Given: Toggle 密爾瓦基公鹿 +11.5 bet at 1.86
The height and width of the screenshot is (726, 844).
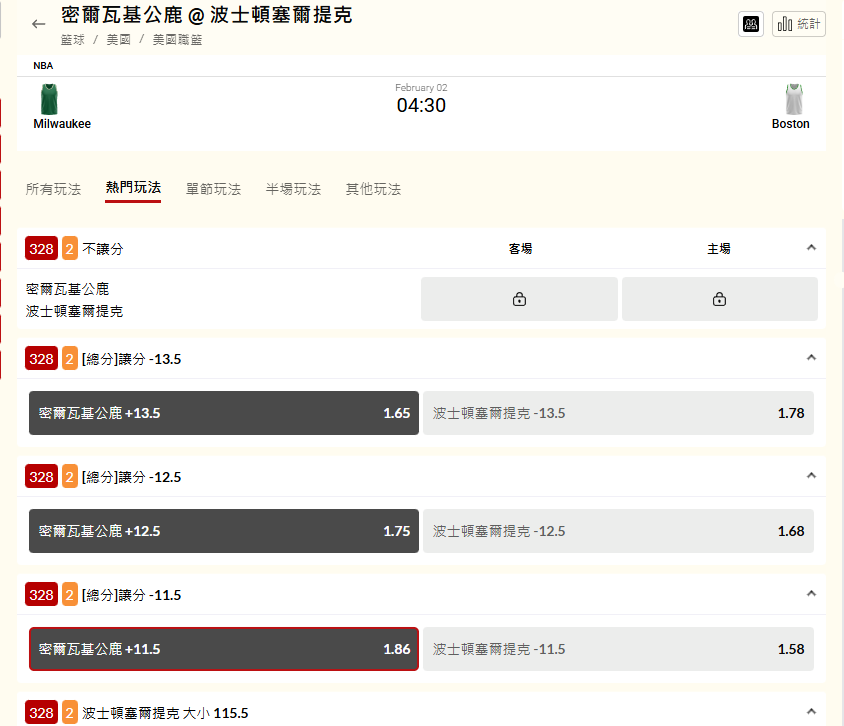Looking at the screenshot, I should (224, 649).
